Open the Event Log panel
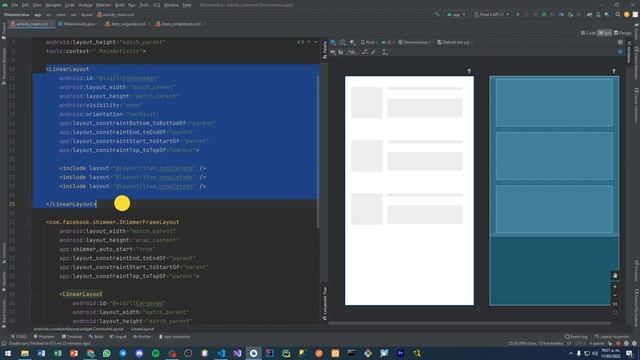Screen dimensions: 640x360 [576, 337]
